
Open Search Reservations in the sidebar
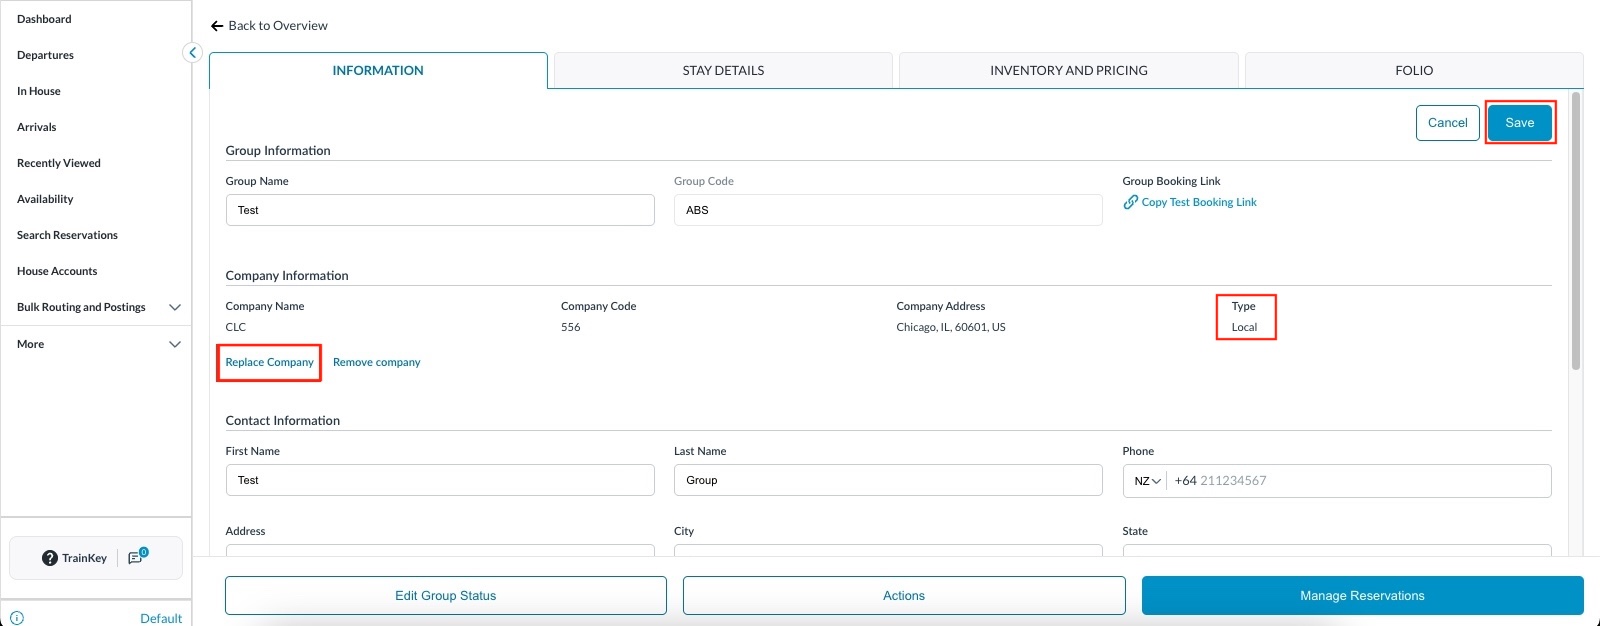coord(67,235)
